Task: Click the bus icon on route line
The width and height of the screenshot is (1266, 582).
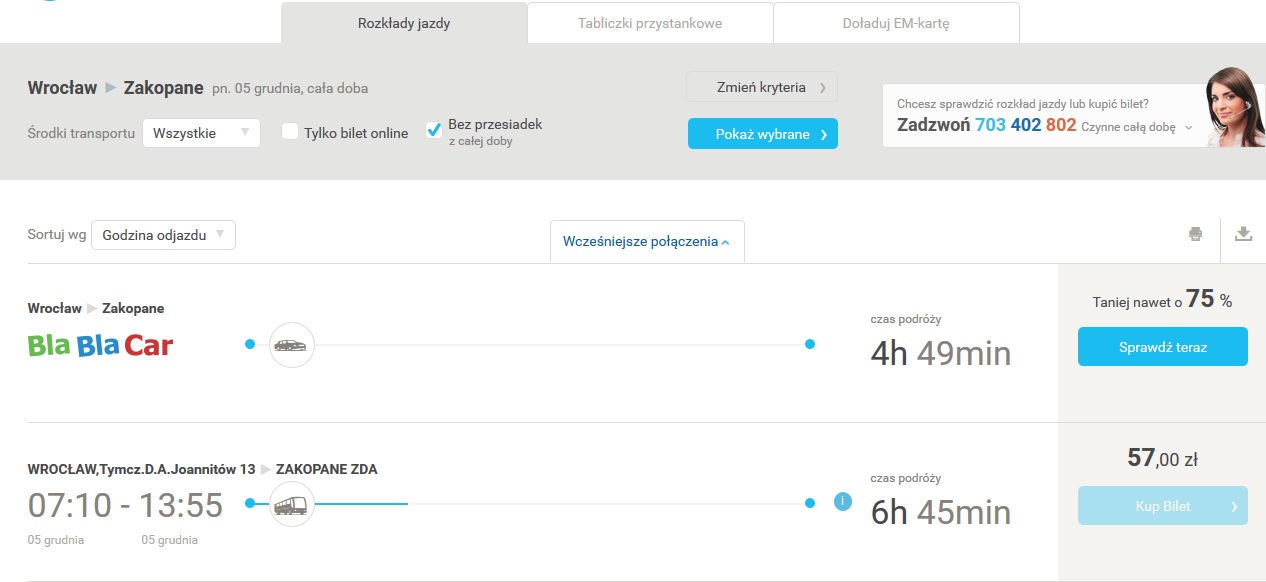Action: (x=291, y=505)
